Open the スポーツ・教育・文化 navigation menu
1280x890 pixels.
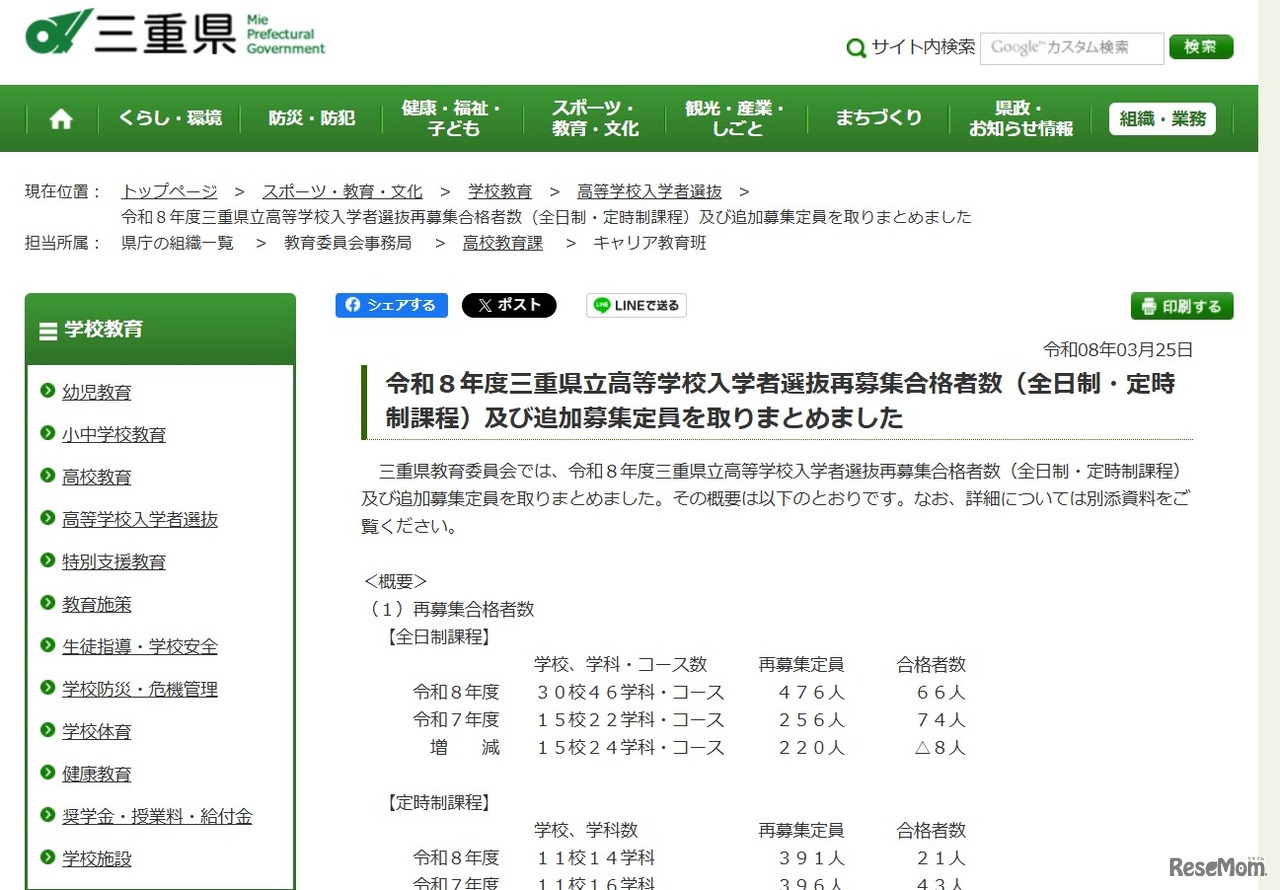[x=594, y=118]
